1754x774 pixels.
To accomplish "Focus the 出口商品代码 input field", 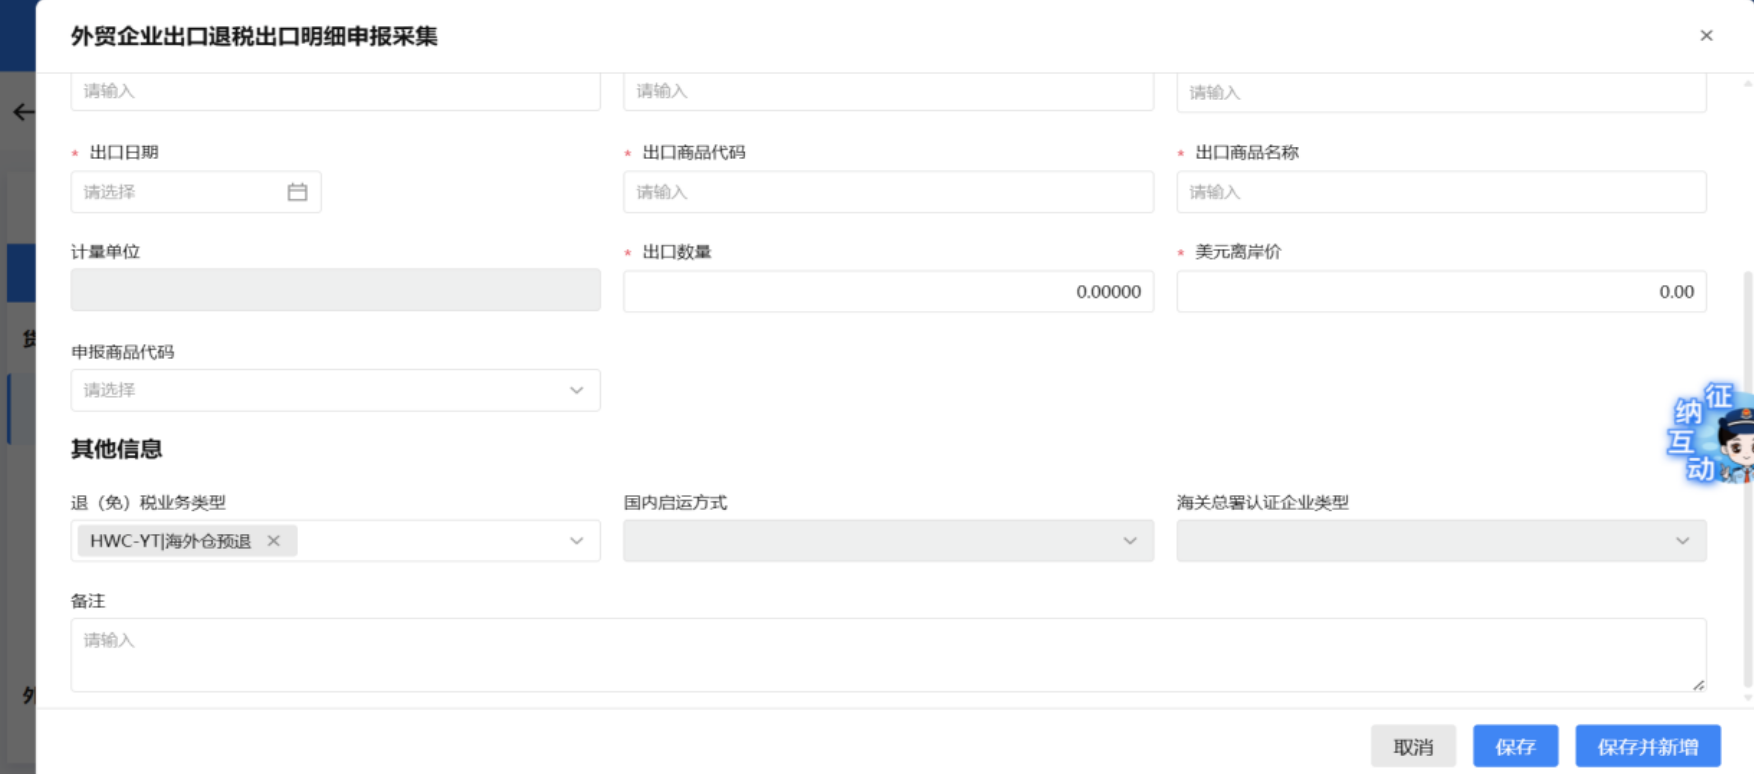I will [888, 192].
